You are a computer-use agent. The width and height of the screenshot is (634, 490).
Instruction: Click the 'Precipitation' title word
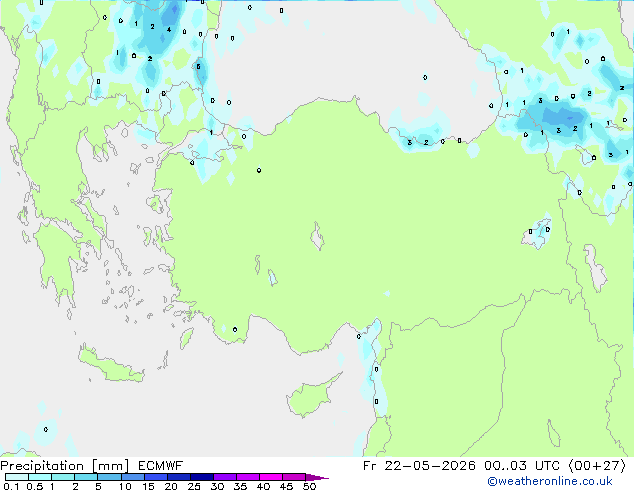pos(42,466)
